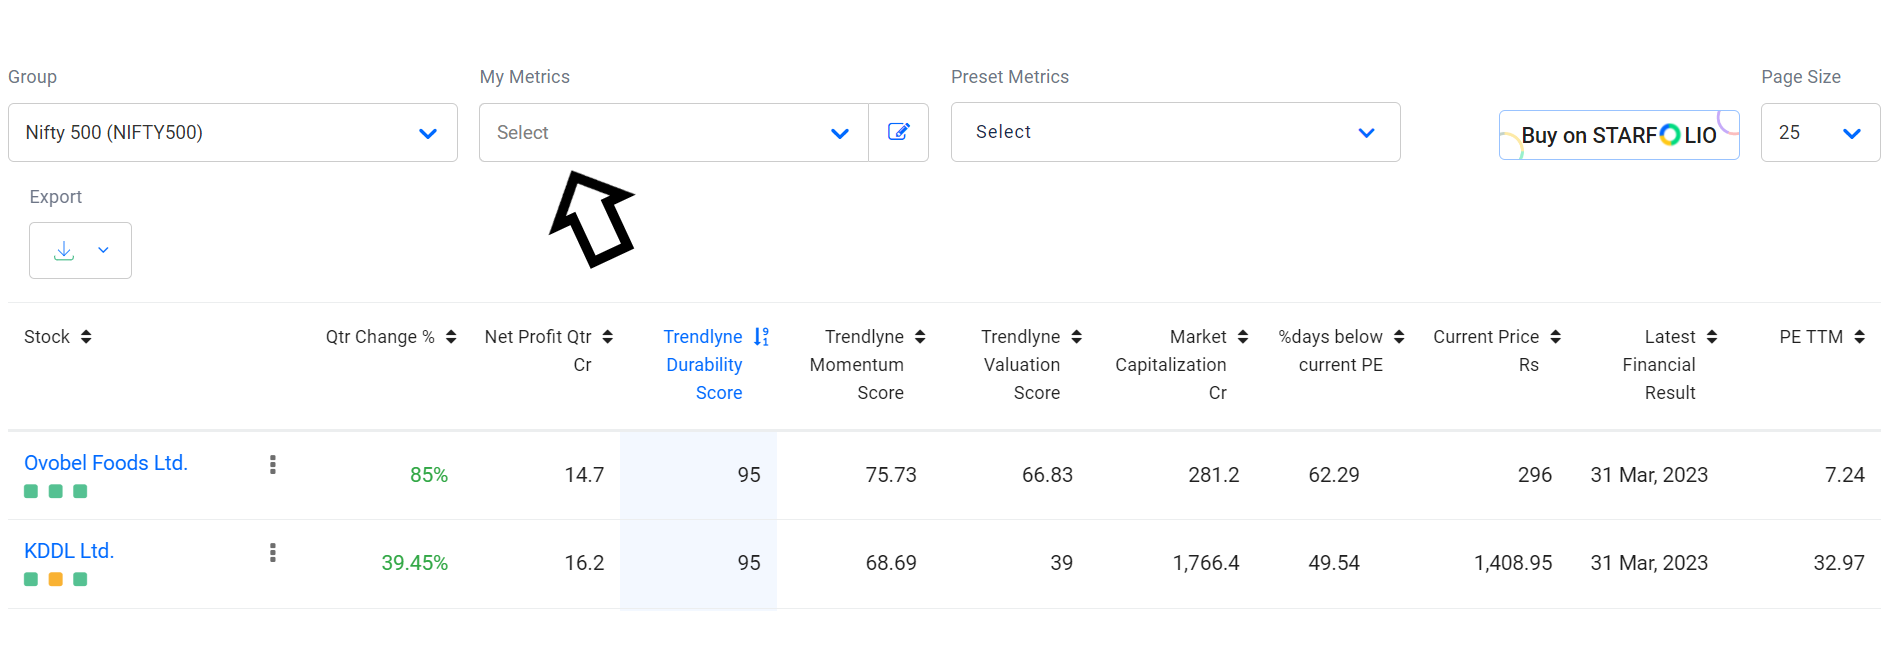Screen dimensions: 1891x648
Task: Sort by PE TTM column
Action: (1859, 337)
